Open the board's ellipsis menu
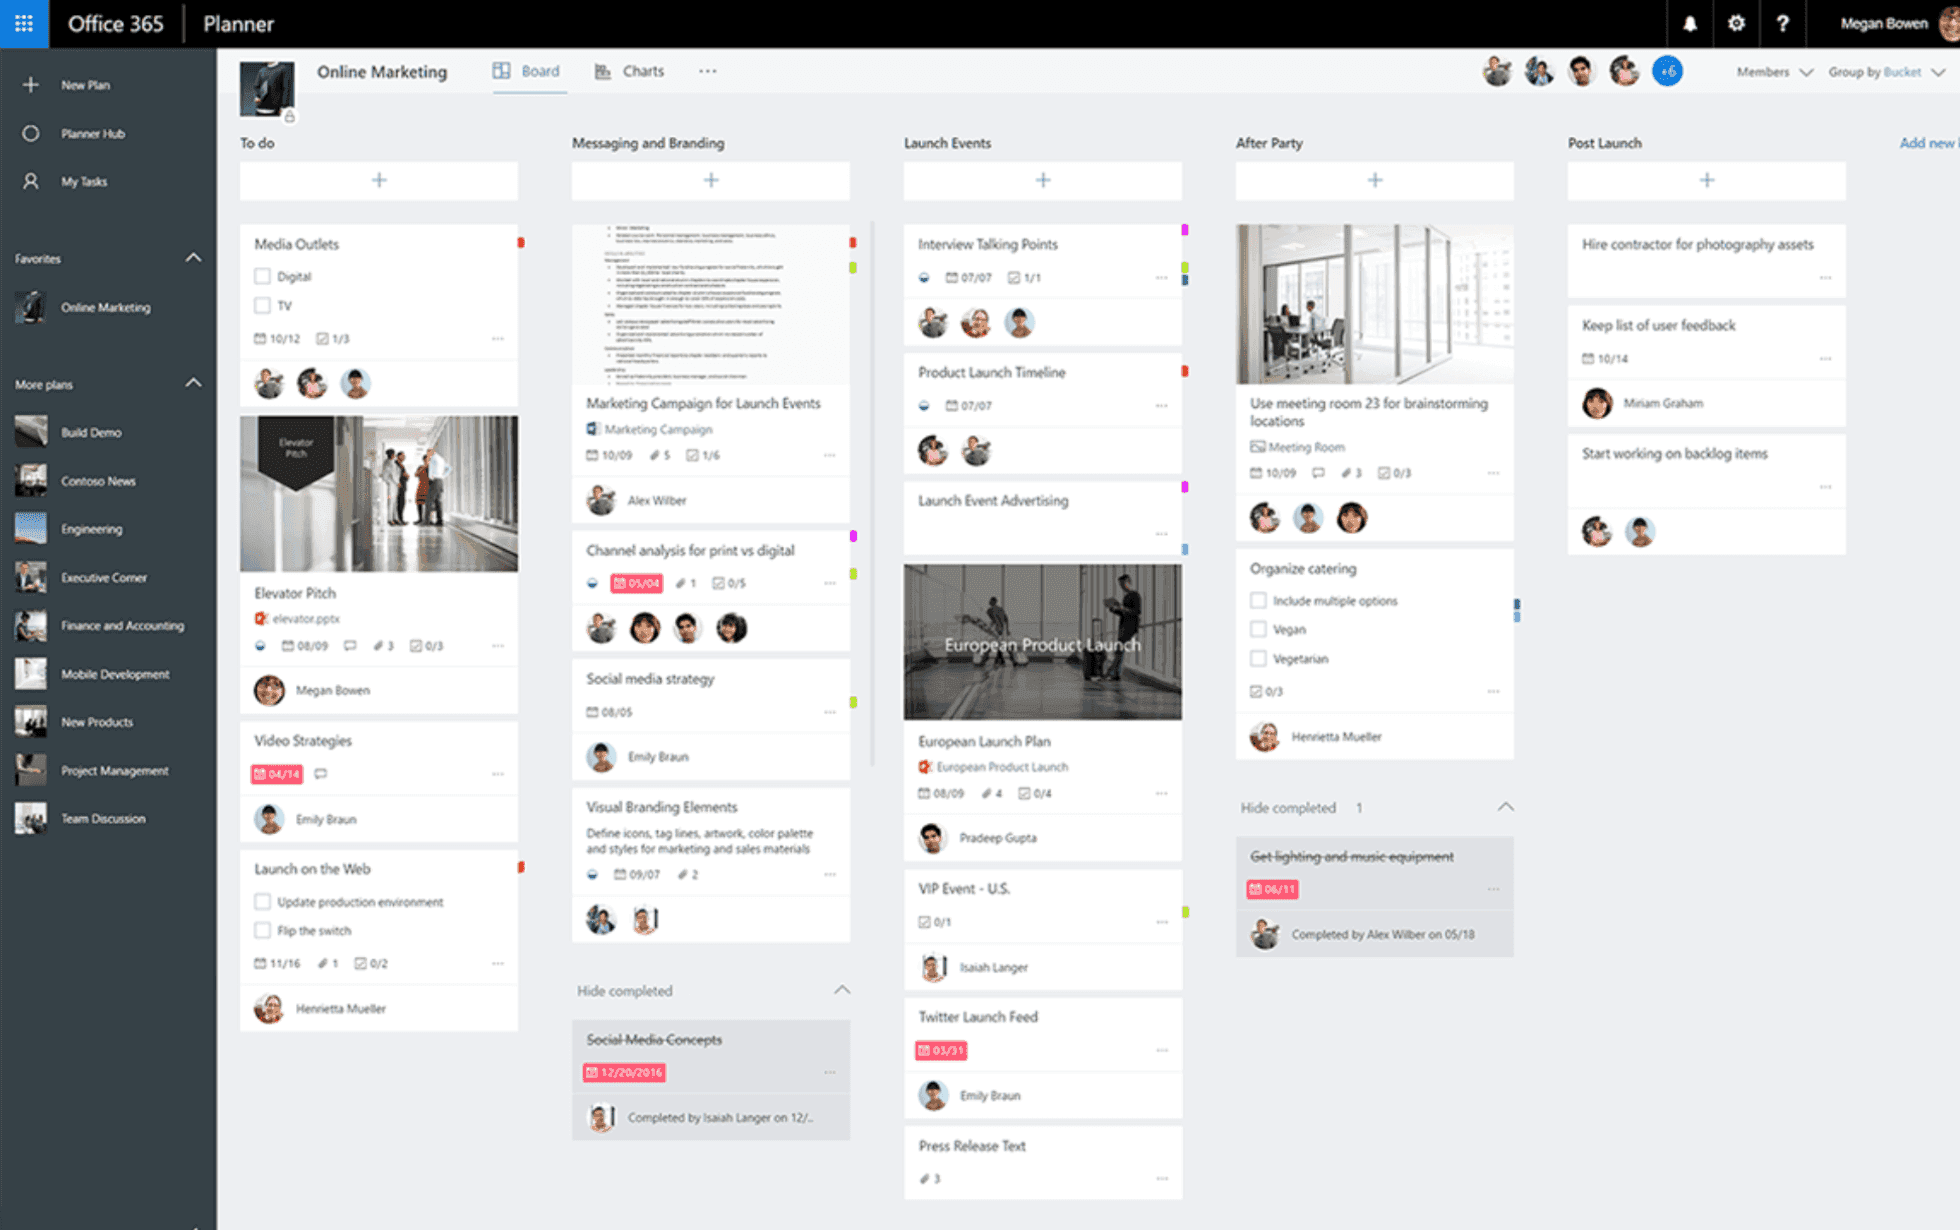This screenshot has width=1960, height=1230. (708, 70)
